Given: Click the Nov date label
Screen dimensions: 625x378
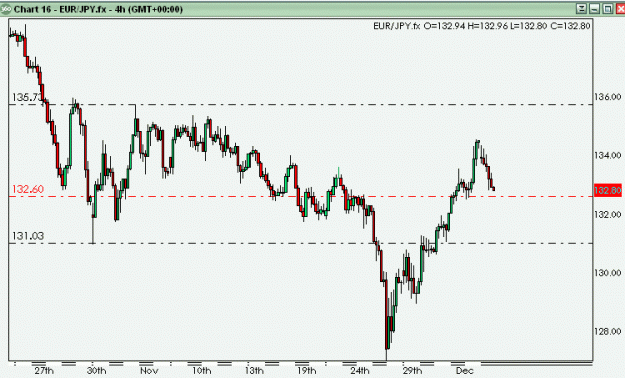Looking at the screenshot, I should 149,371.
